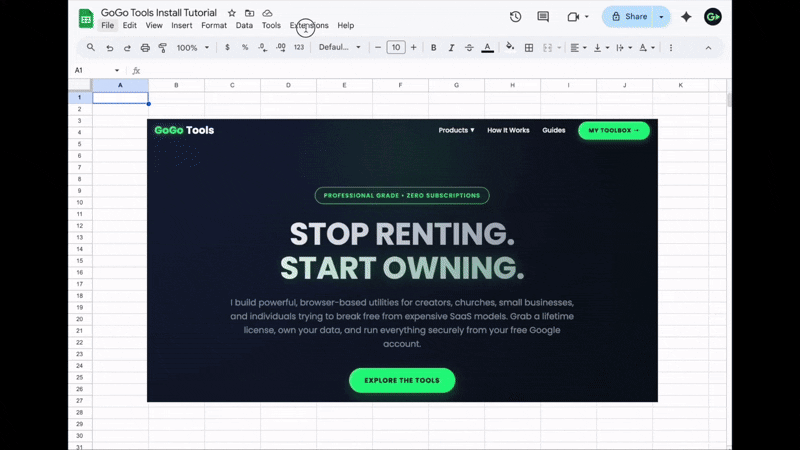
Task: Click the formula bar input
Action: pyautogui.click(x=434, y=70)
